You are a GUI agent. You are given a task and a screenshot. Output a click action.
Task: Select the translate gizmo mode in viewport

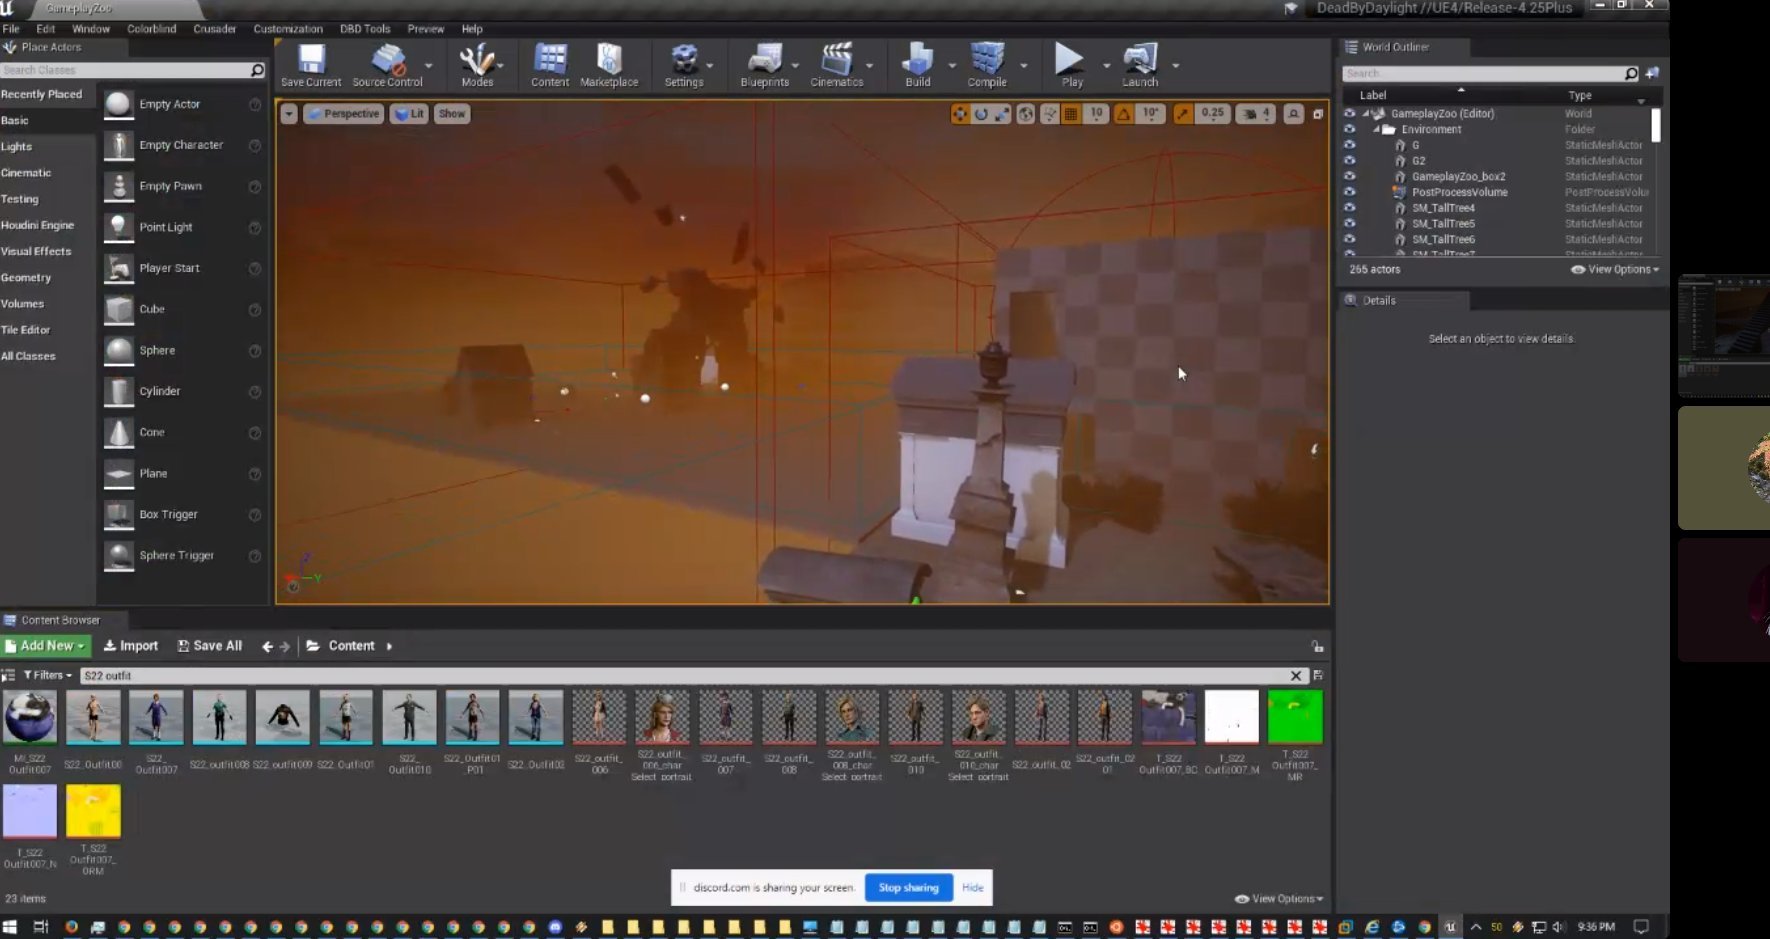960,114
